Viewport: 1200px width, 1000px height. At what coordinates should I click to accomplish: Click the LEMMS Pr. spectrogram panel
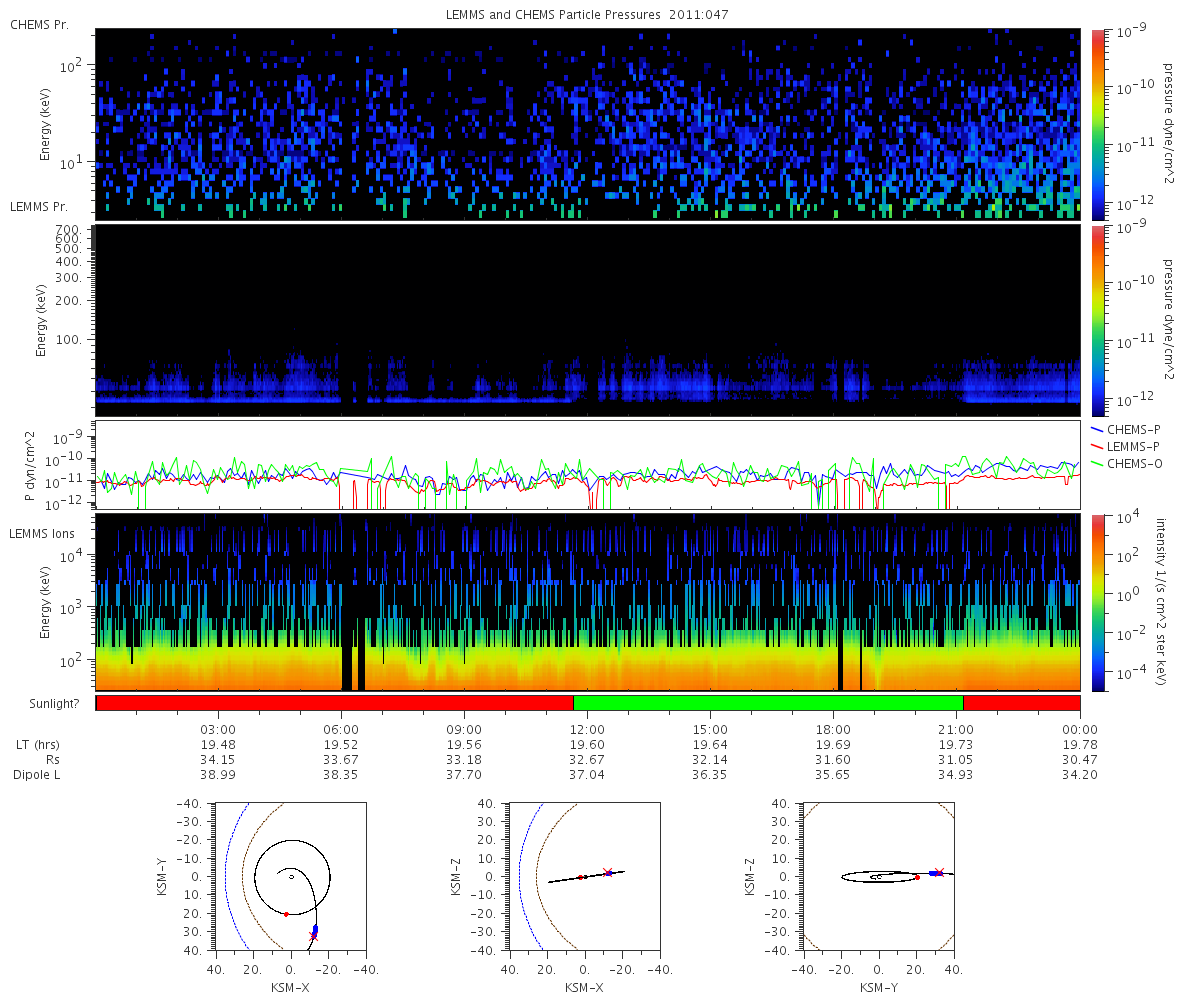click(x=588, y=321)
